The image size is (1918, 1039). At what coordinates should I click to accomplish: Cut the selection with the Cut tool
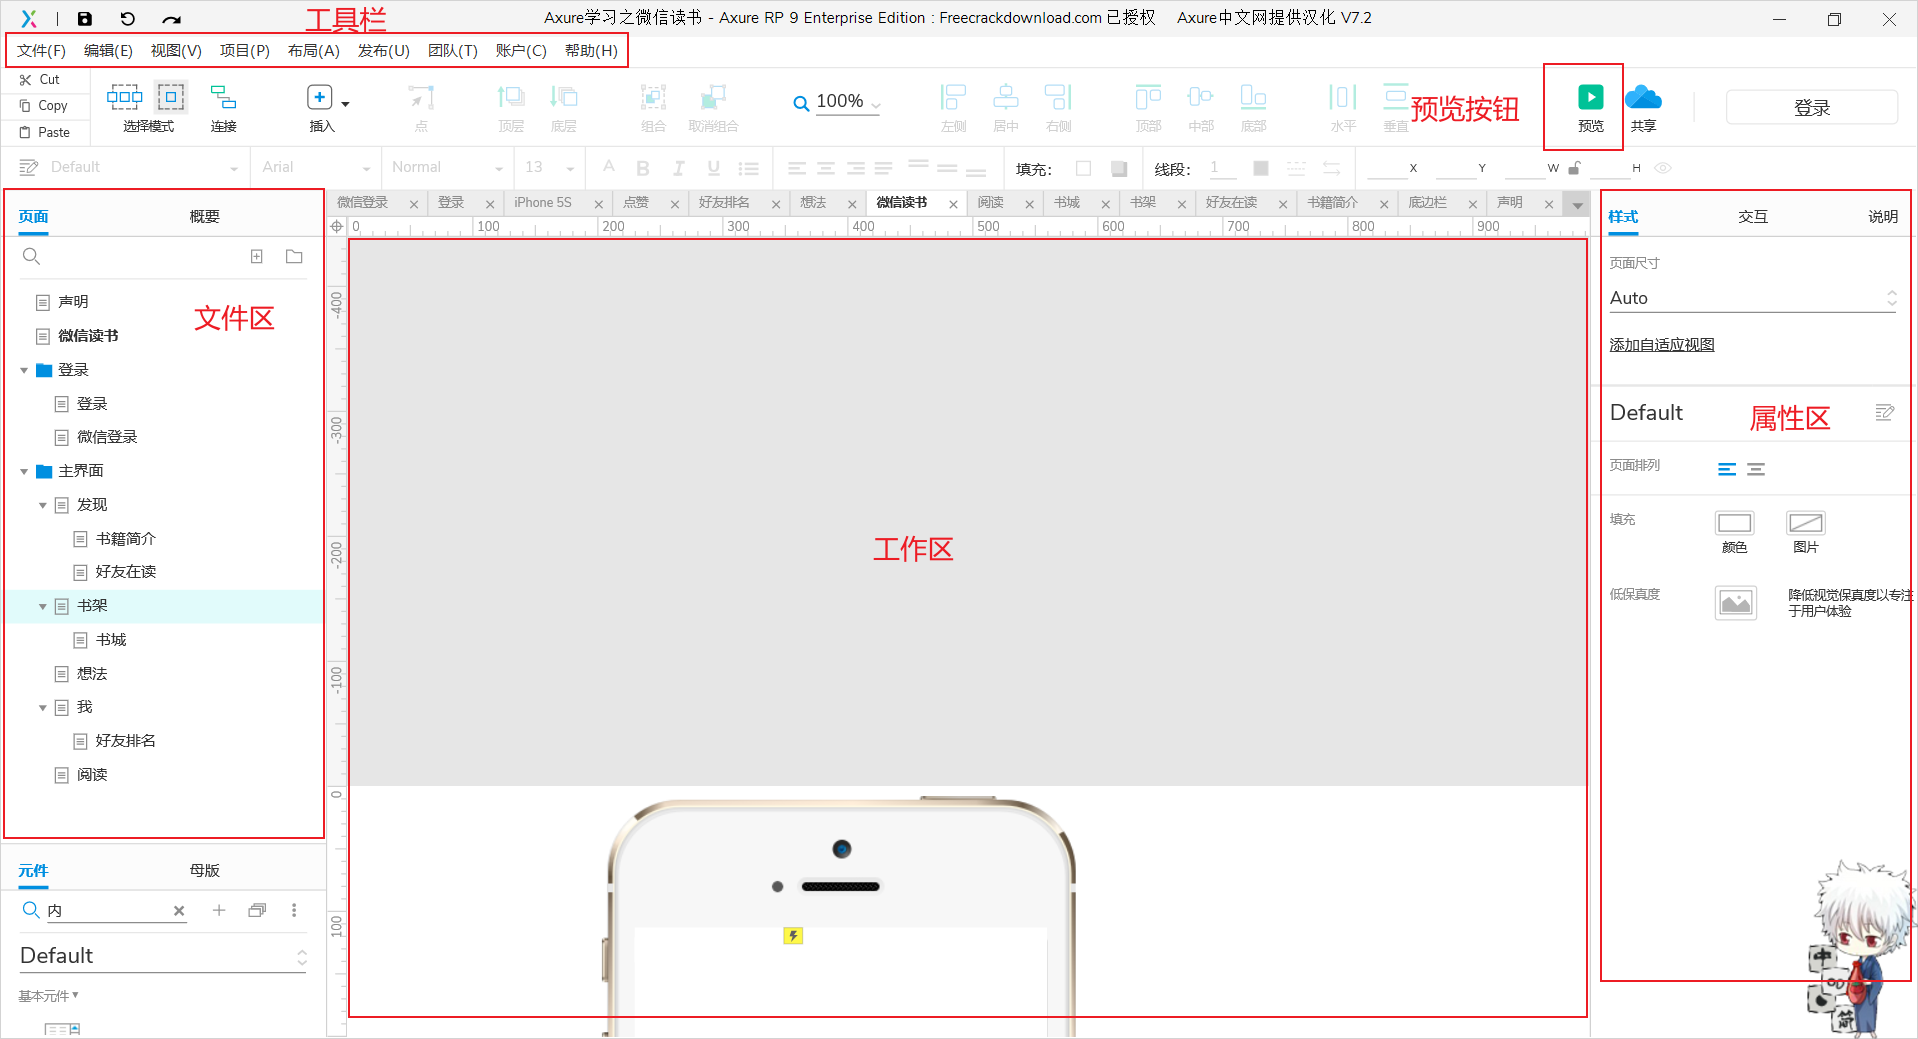tap(40, 79)
